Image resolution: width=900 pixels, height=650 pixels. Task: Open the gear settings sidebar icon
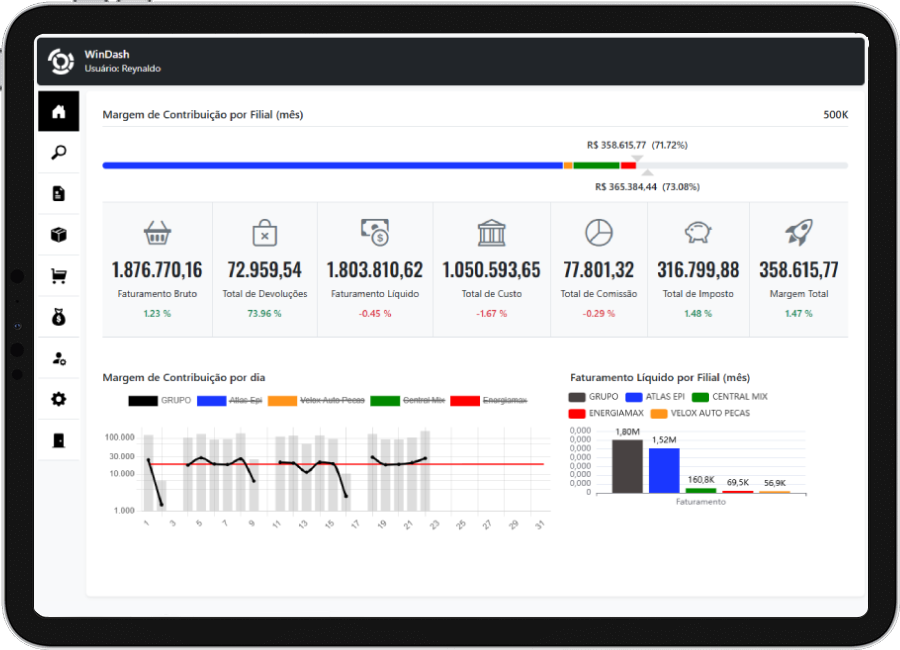click(x=59, y=400)
